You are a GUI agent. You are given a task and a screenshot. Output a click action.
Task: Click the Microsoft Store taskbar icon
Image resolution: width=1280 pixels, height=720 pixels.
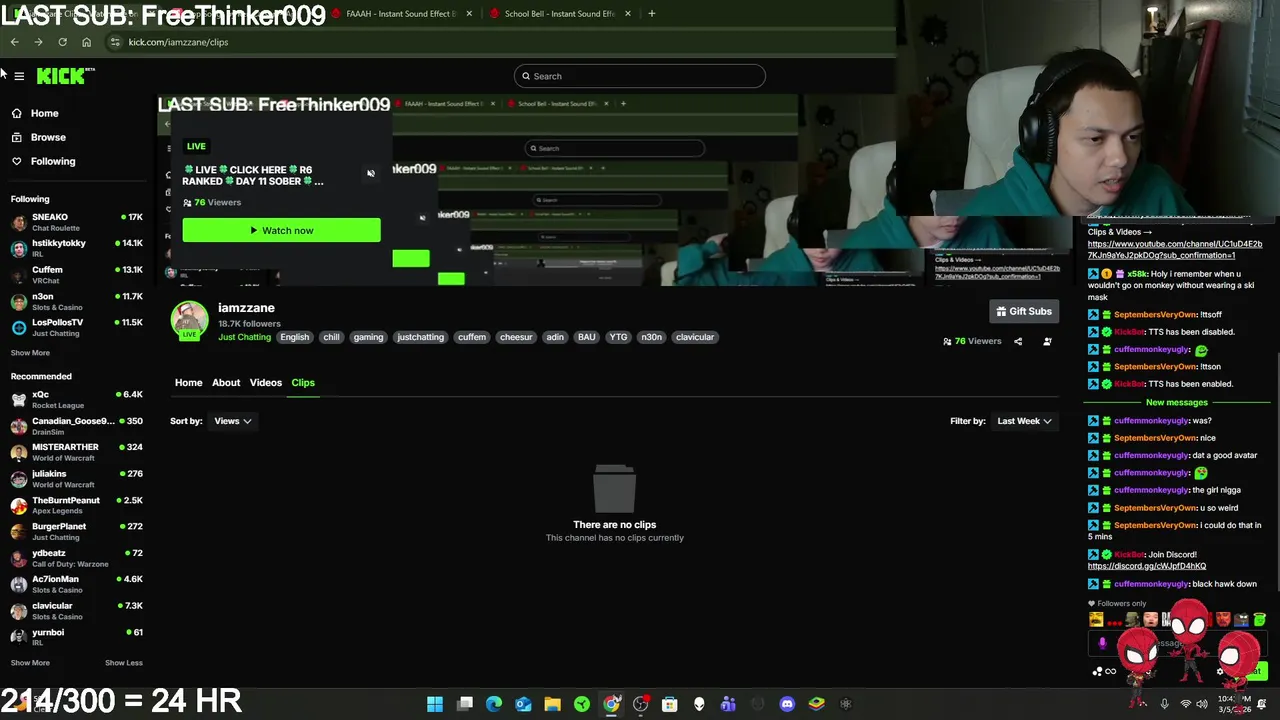click(x=670, y=704)
